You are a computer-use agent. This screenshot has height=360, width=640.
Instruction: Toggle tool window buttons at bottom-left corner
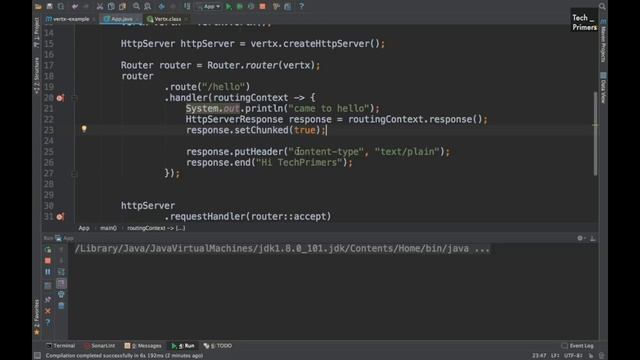[x=37, y=356]
